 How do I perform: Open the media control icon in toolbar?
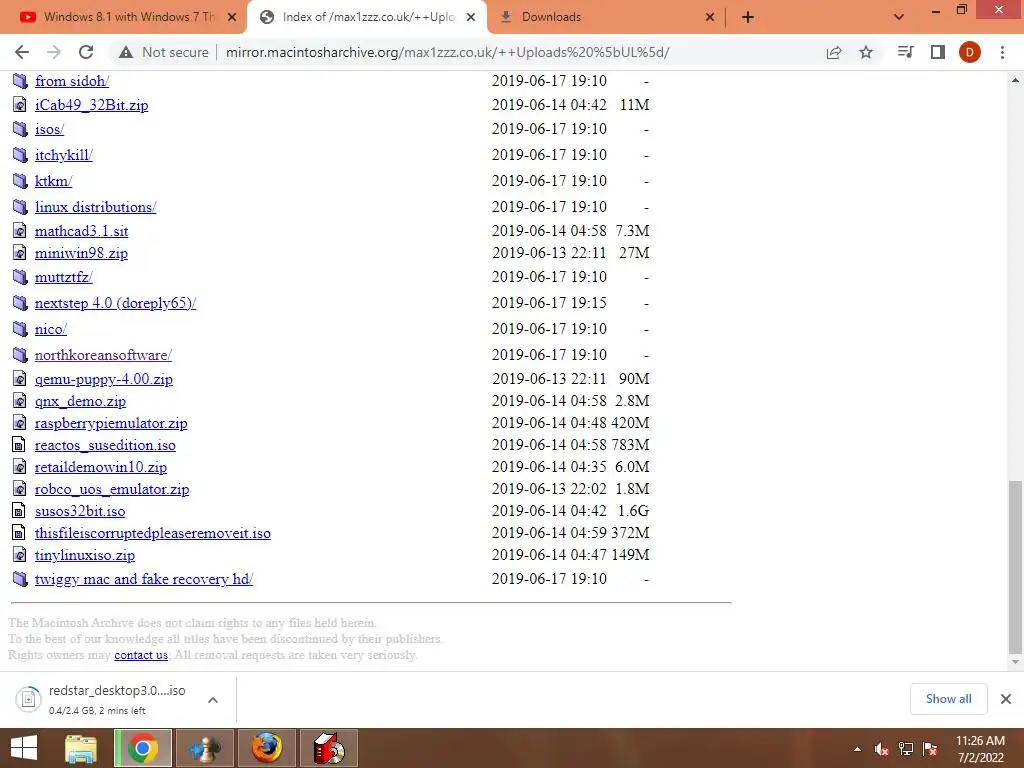point(905,52)
